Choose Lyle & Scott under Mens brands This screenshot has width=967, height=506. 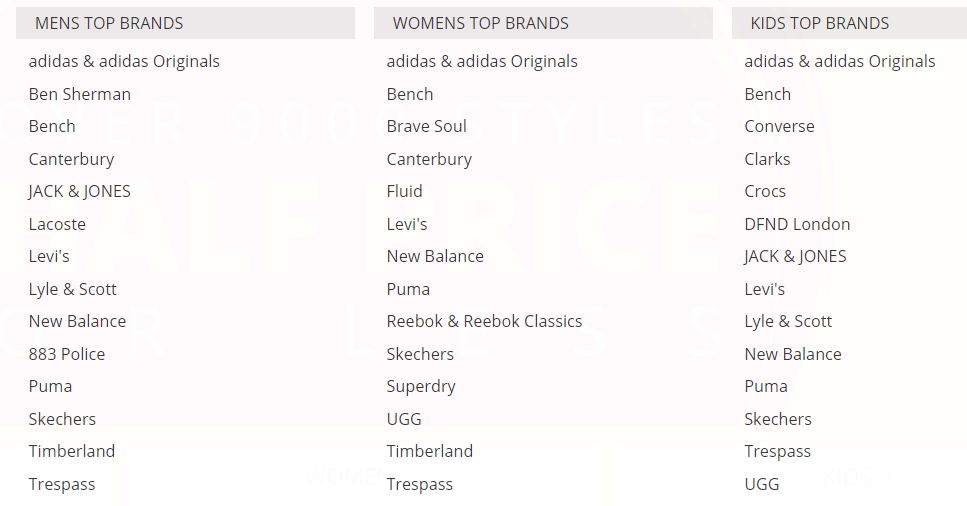73,289
